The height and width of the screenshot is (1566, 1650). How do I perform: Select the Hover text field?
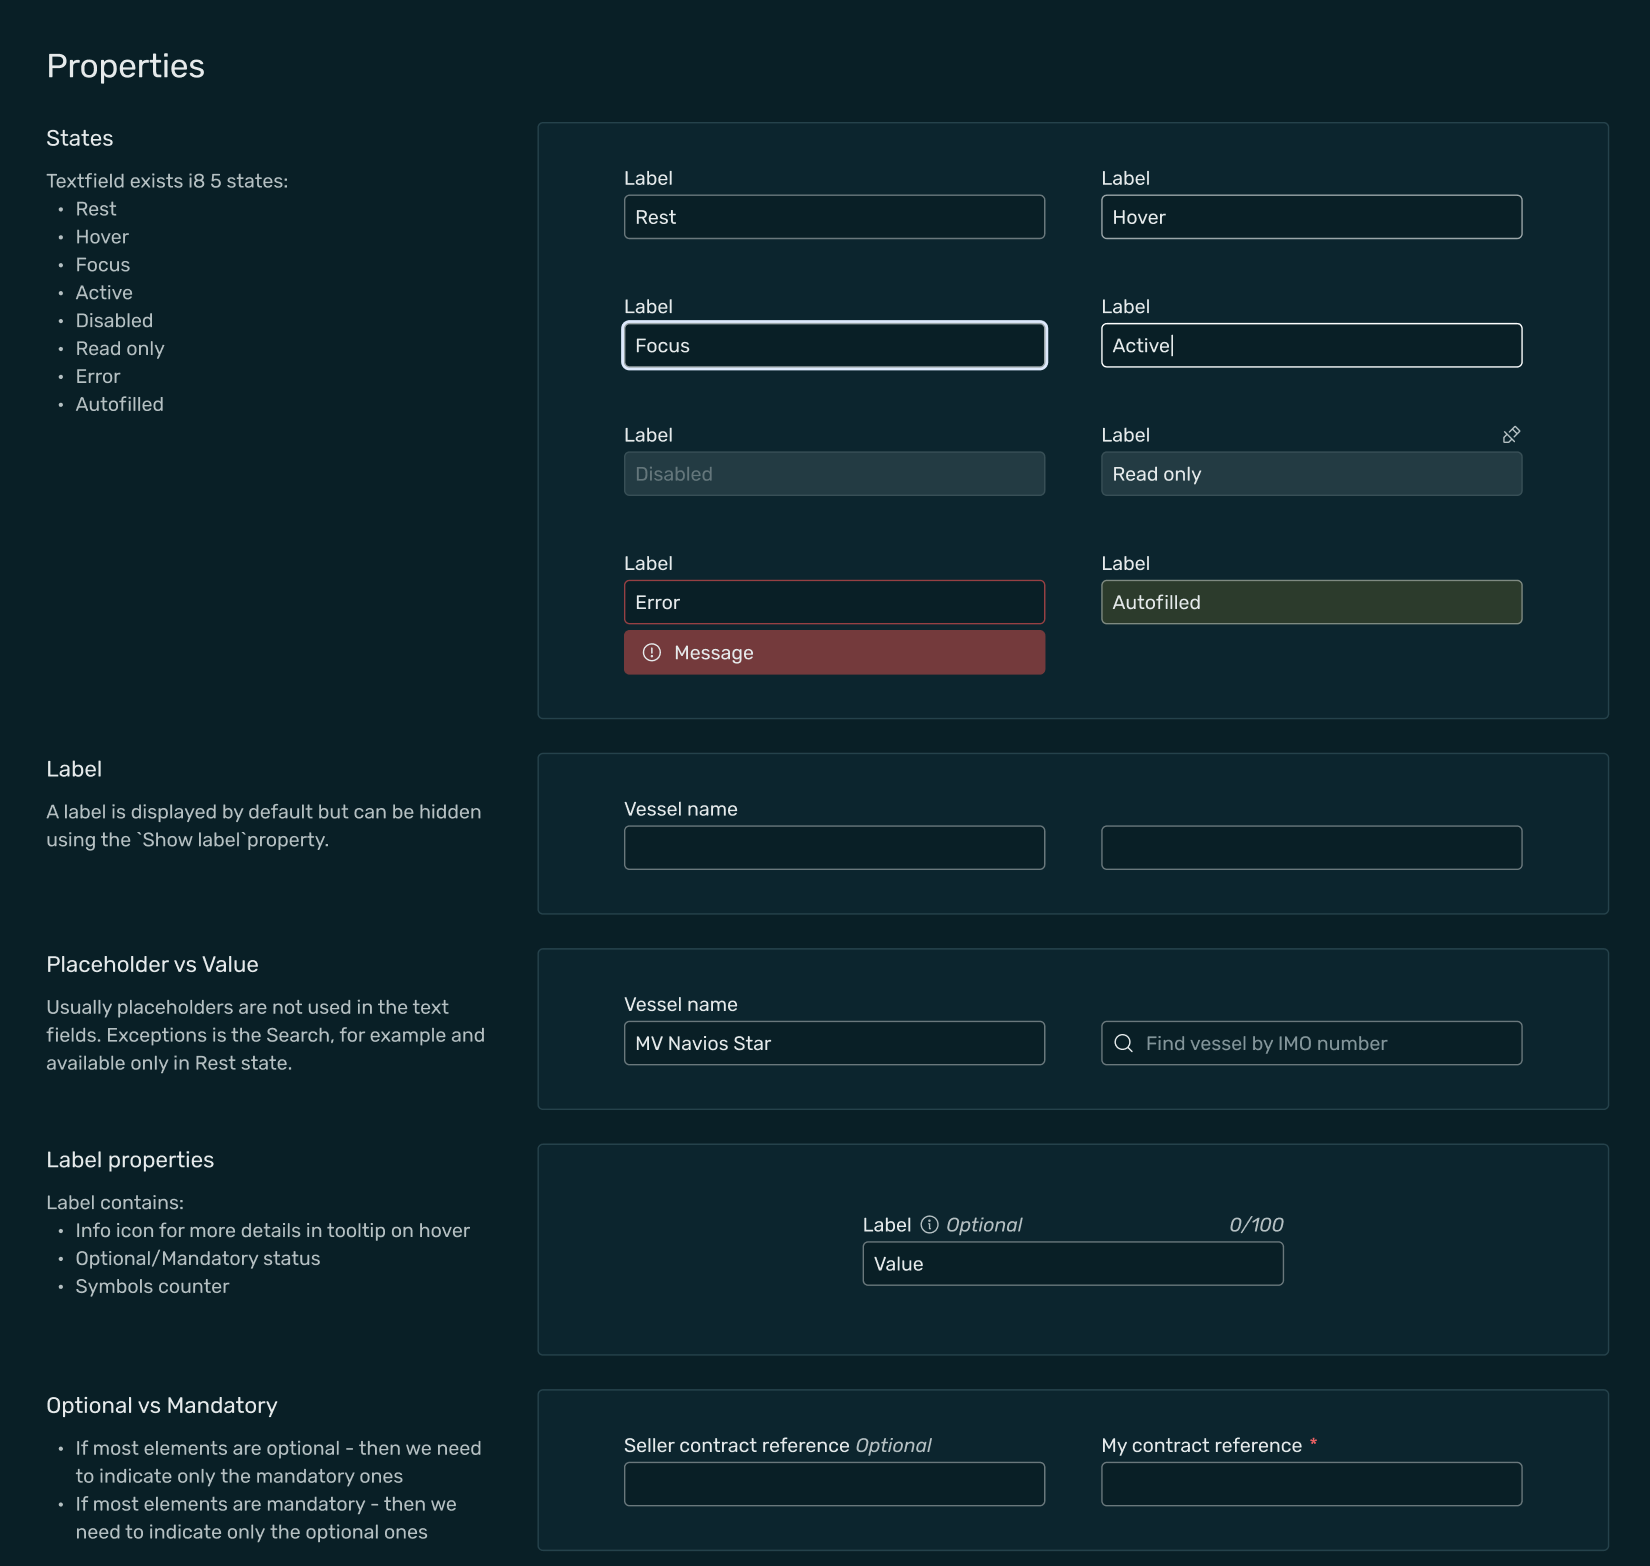(x=1311, y=217)
